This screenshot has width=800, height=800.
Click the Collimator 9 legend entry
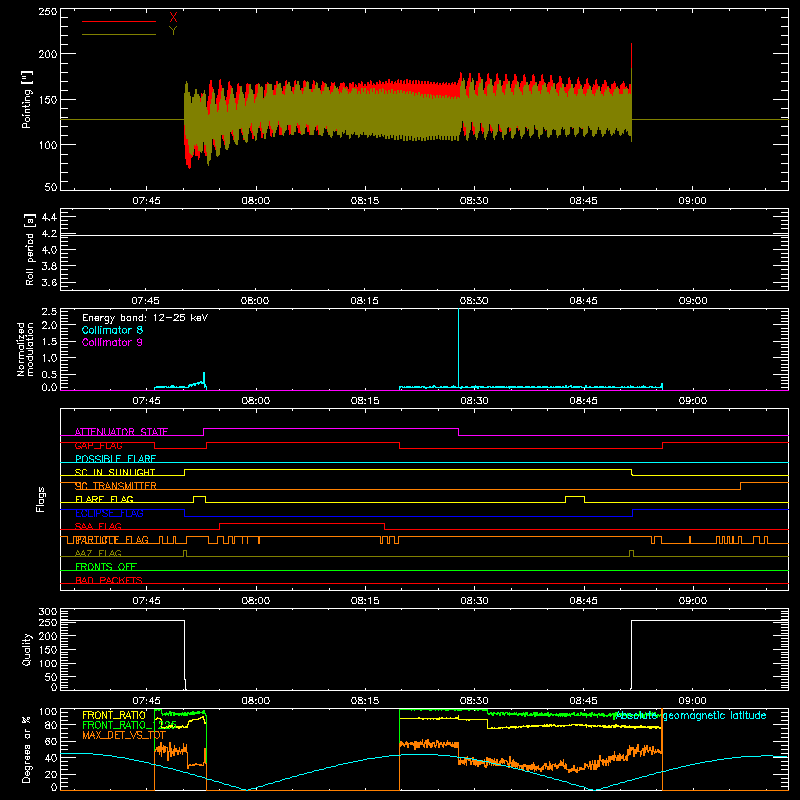point(112,342)
